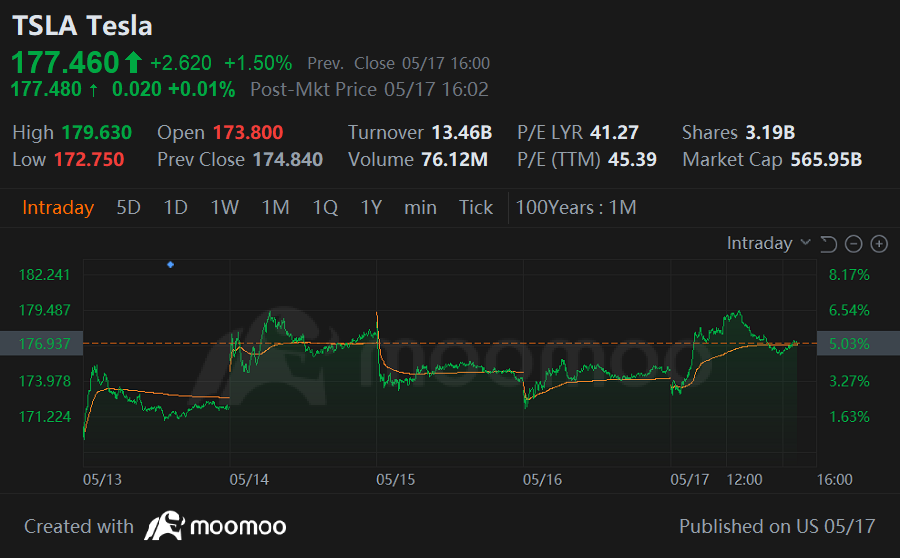This screenshot has width=900, height=558.
Task: Click the blue diamond marker on chart
Action: [170, 265]
